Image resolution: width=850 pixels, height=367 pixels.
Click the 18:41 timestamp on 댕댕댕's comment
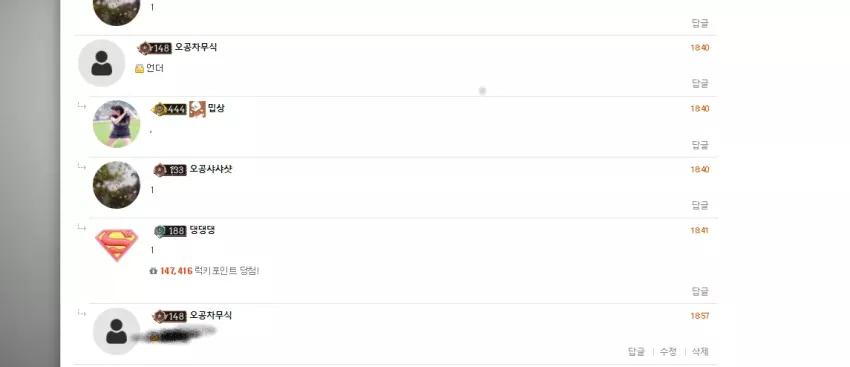699,230
